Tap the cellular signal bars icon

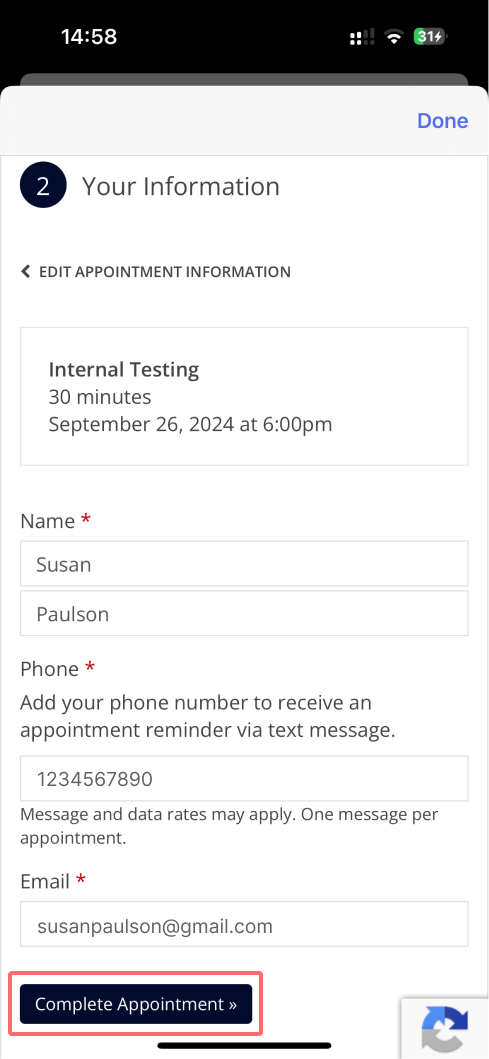[362, 38]
